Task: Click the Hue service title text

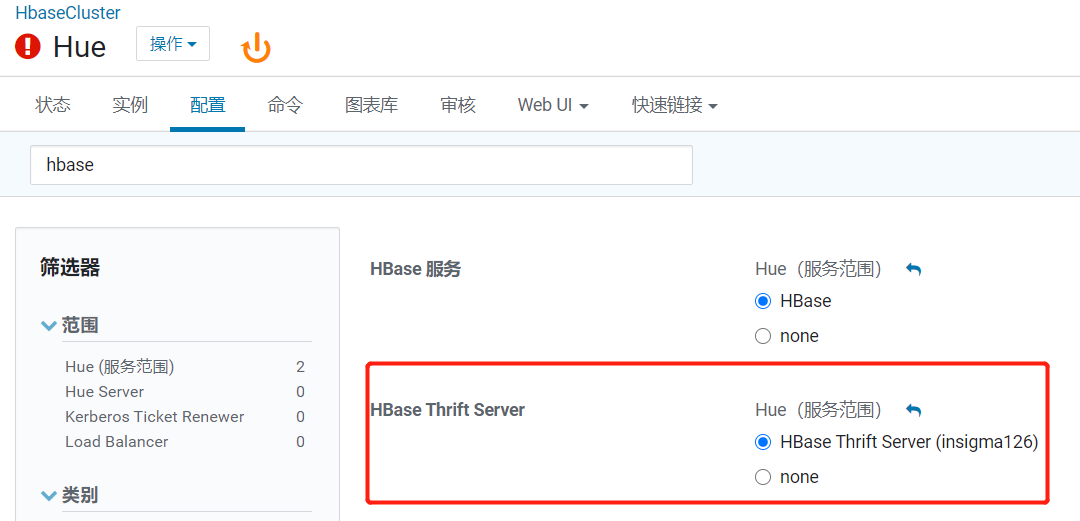Action: pos(79,47)
